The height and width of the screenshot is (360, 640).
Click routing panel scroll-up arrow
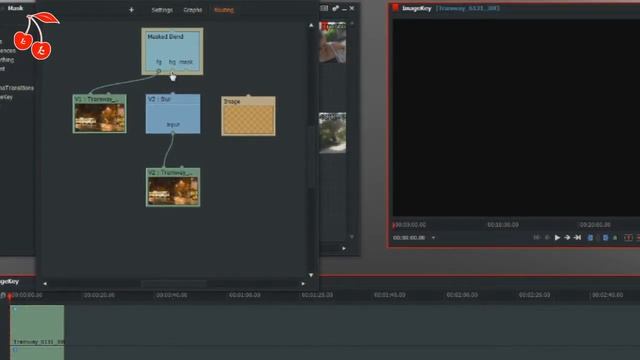pyautogui.click(x=311, y=25)
